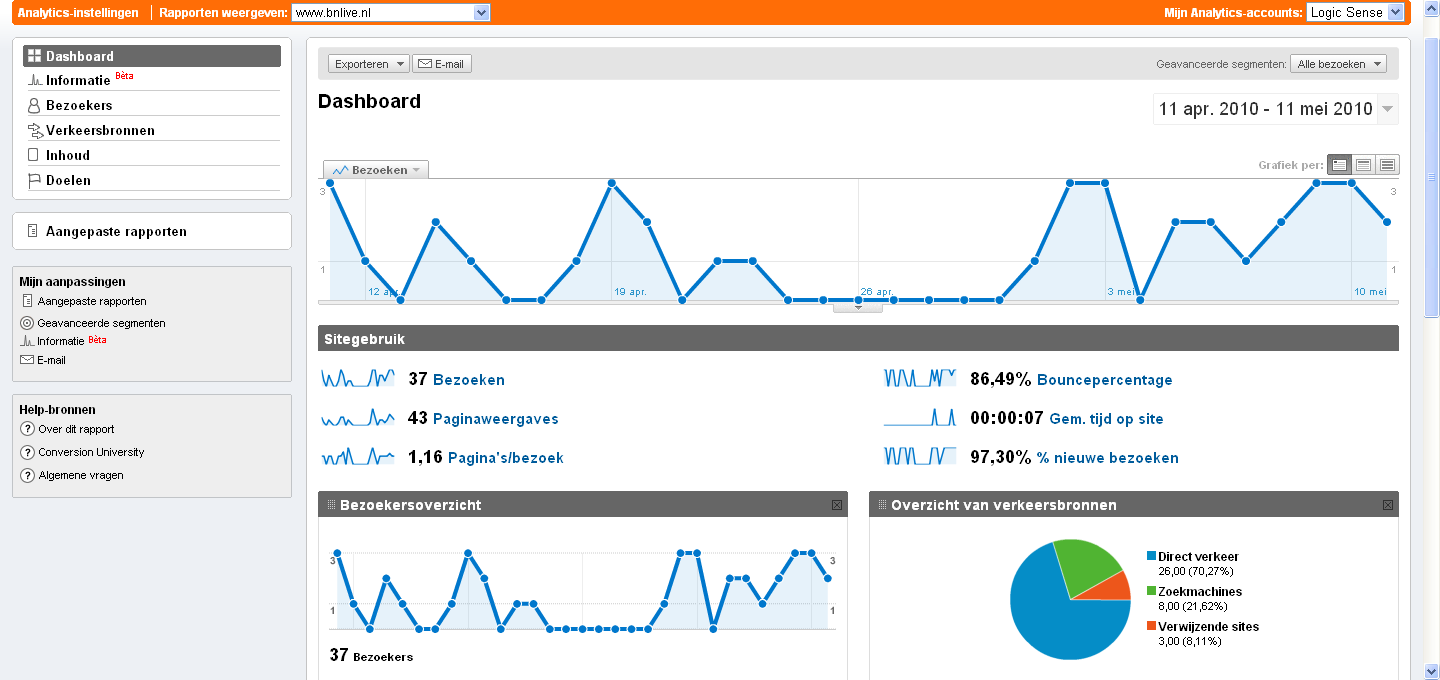The height and width of the screenshot is (680, 1440).
Task: Click the Bezoekersoverzicht mini graph
Action: [583, 590]
